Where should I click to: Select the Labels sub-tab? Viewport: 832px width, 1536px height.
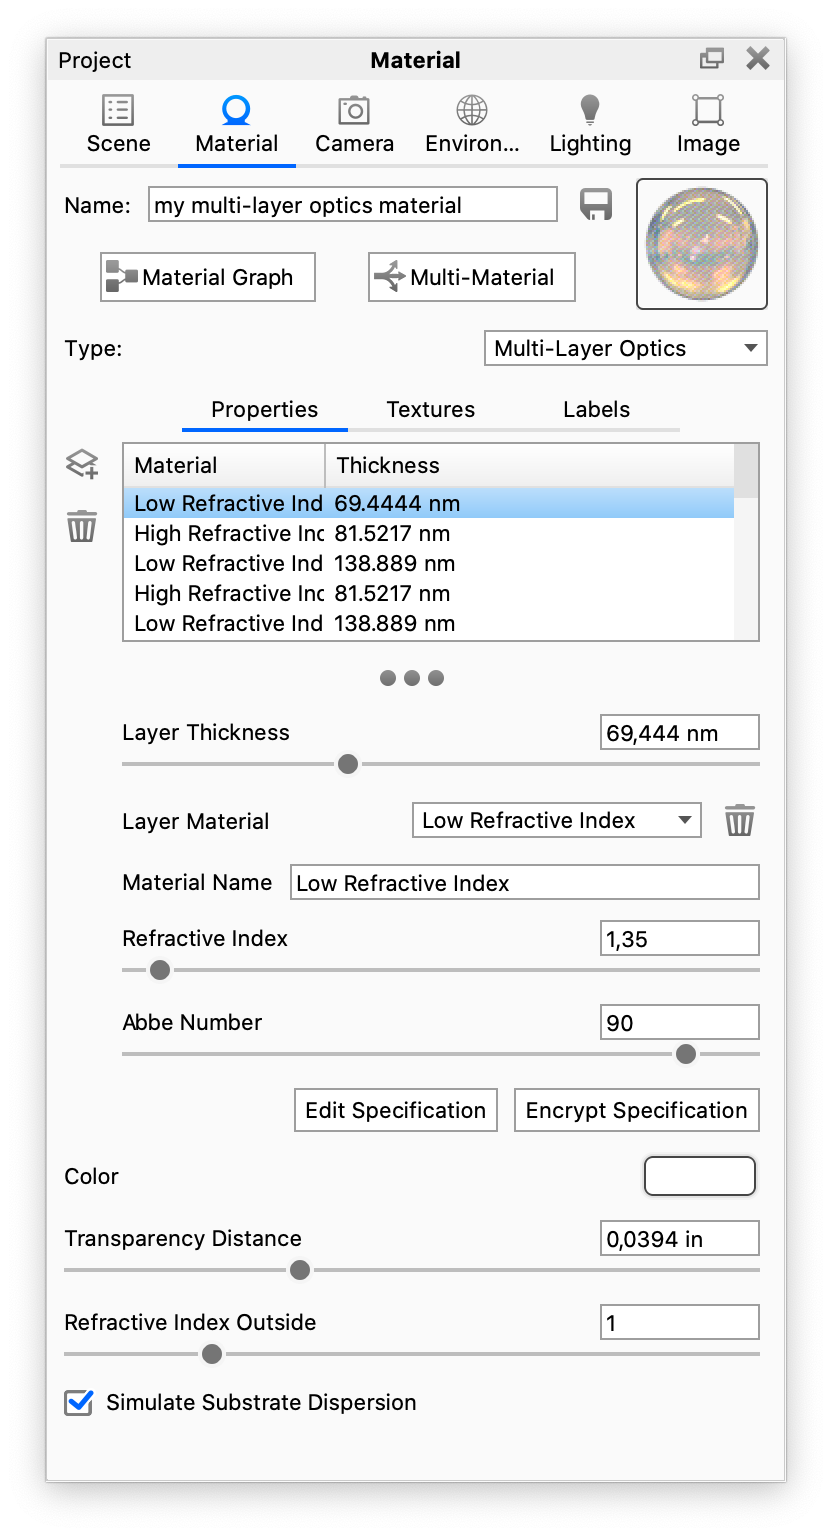597,409
